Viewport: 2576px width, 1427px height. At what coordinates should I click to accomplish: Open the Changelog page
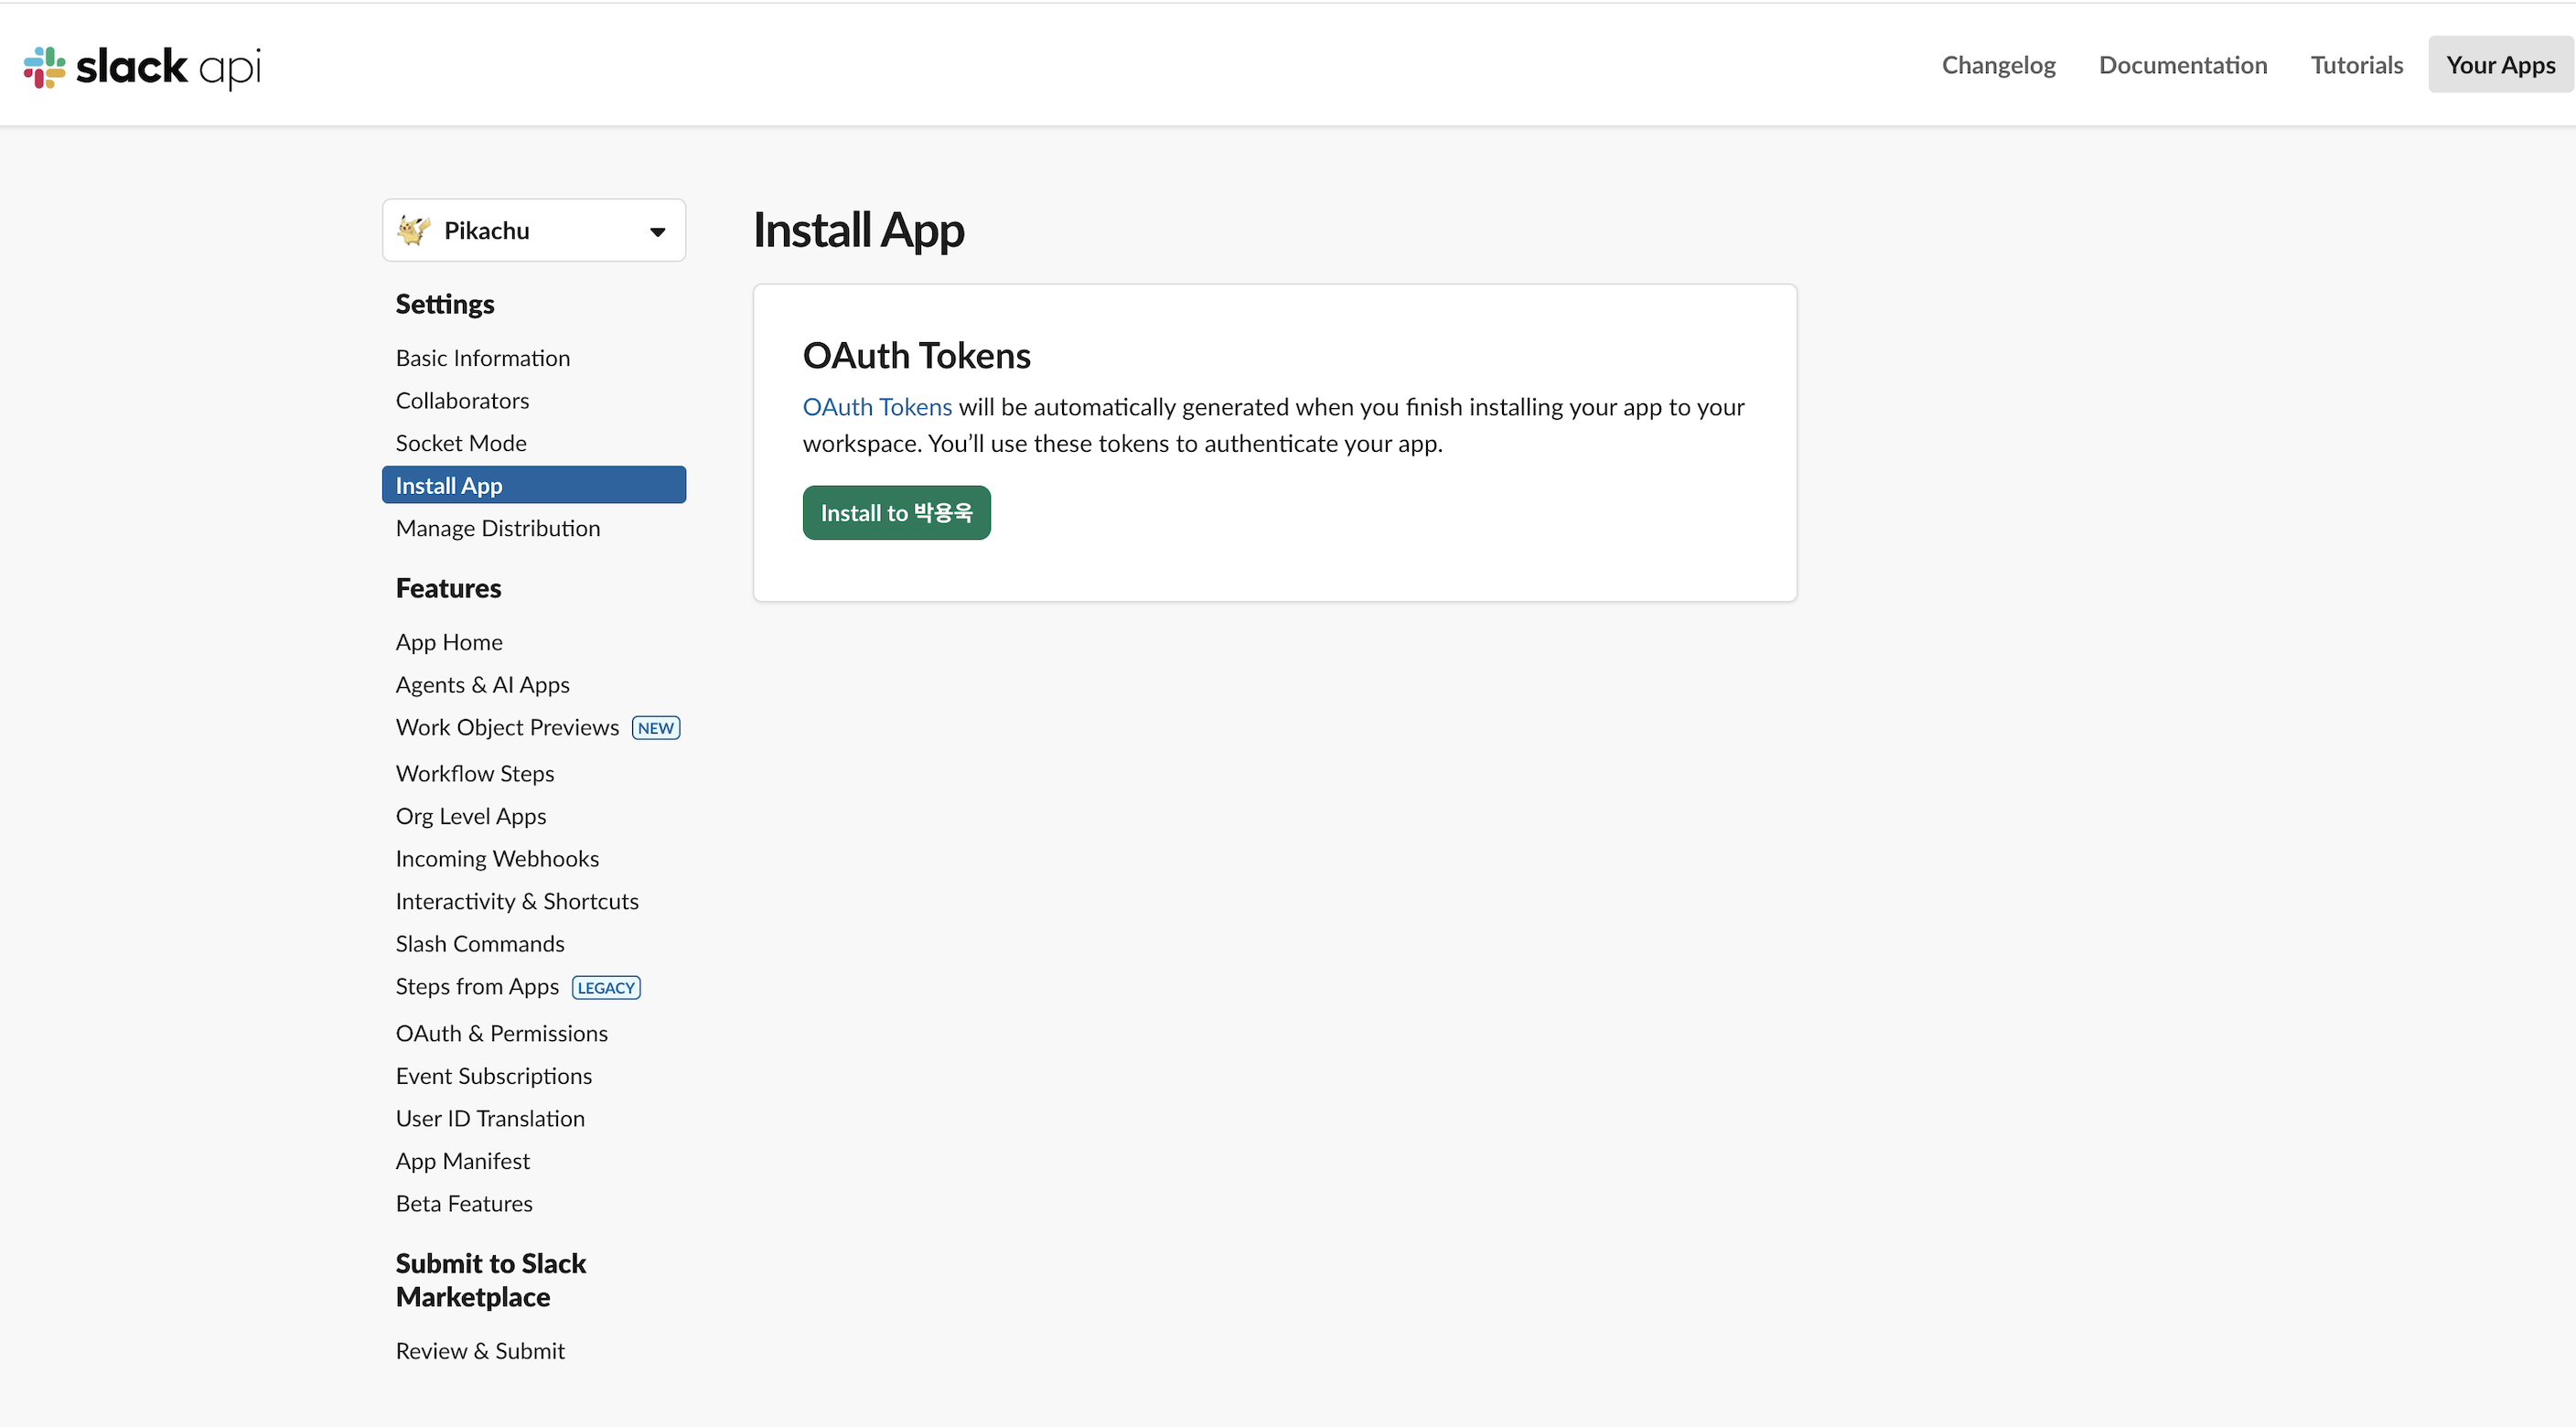[1998, 65]
